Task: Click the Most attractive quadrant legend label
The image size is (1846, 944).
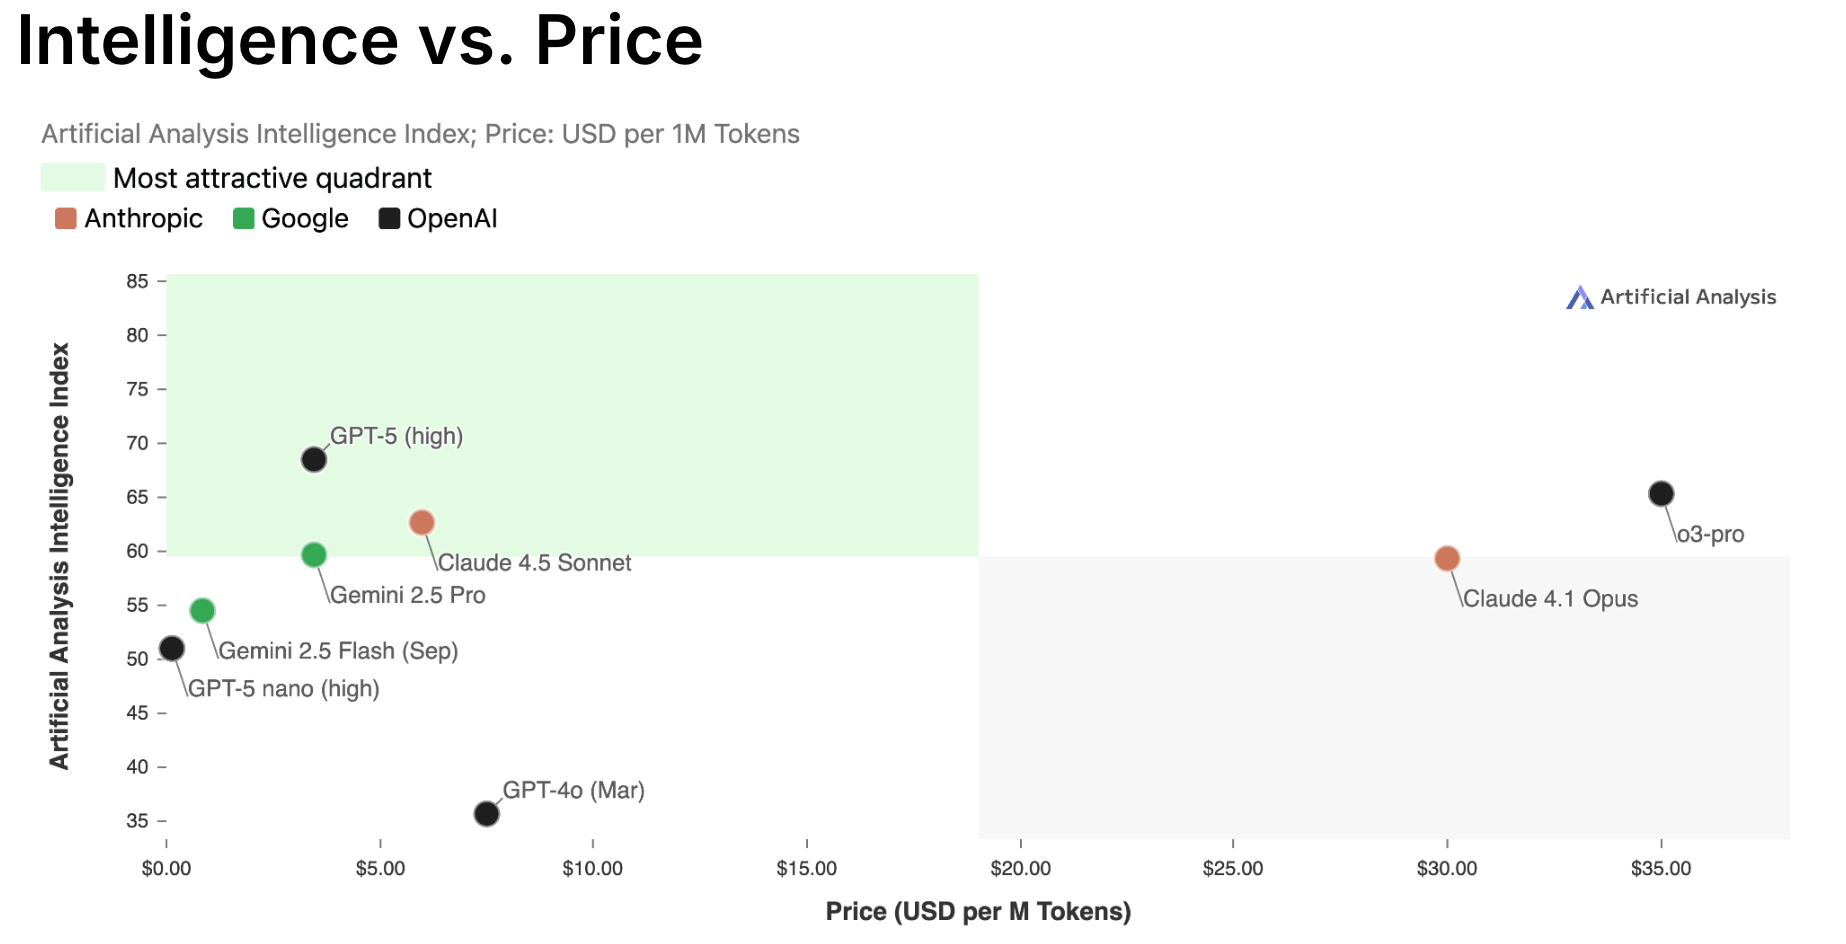Action: point(272,178)
